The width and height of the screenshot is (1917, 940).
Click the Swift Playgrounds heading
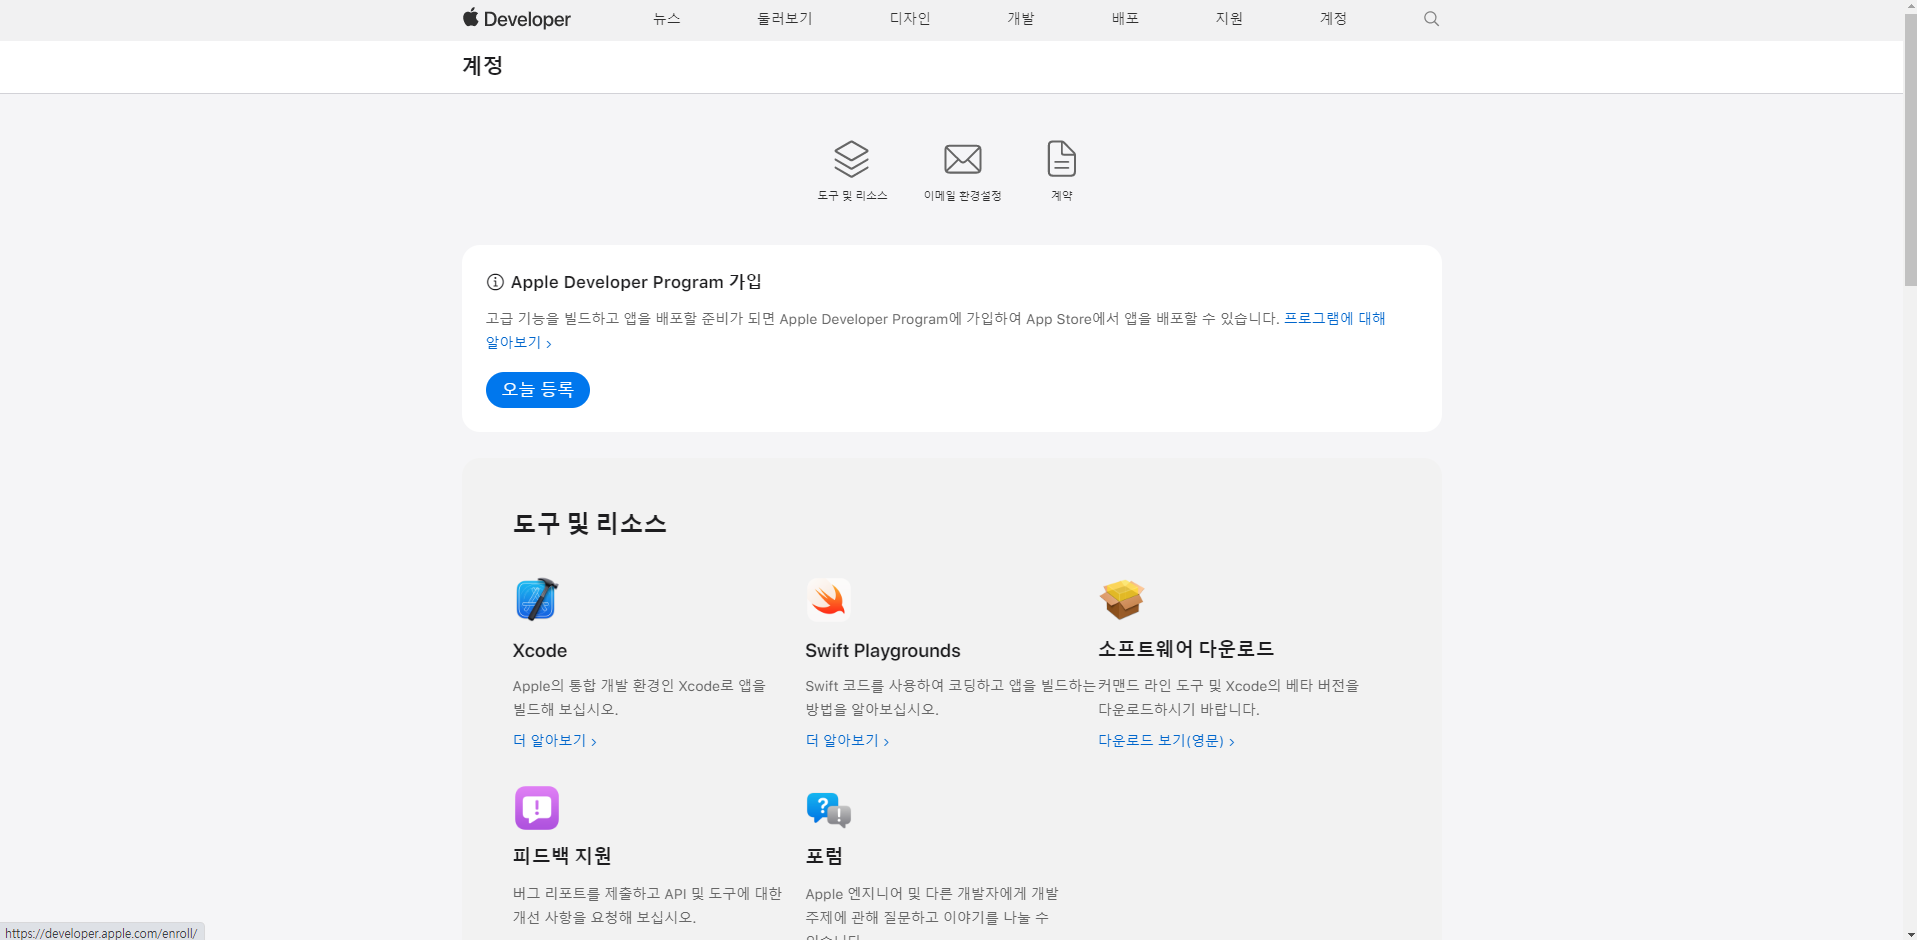pyautogui.click(x=883, y=651)
